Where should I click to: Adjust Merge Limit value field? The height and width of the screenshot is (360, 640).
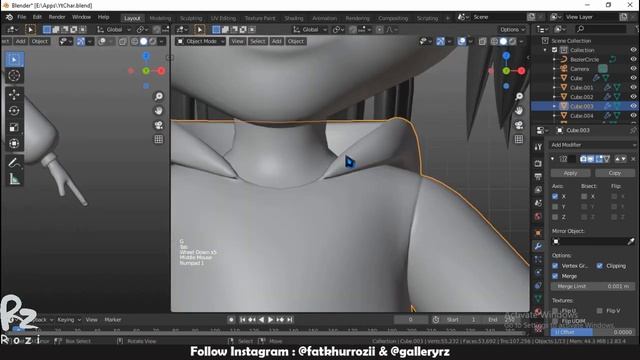[x=592, y=286]
